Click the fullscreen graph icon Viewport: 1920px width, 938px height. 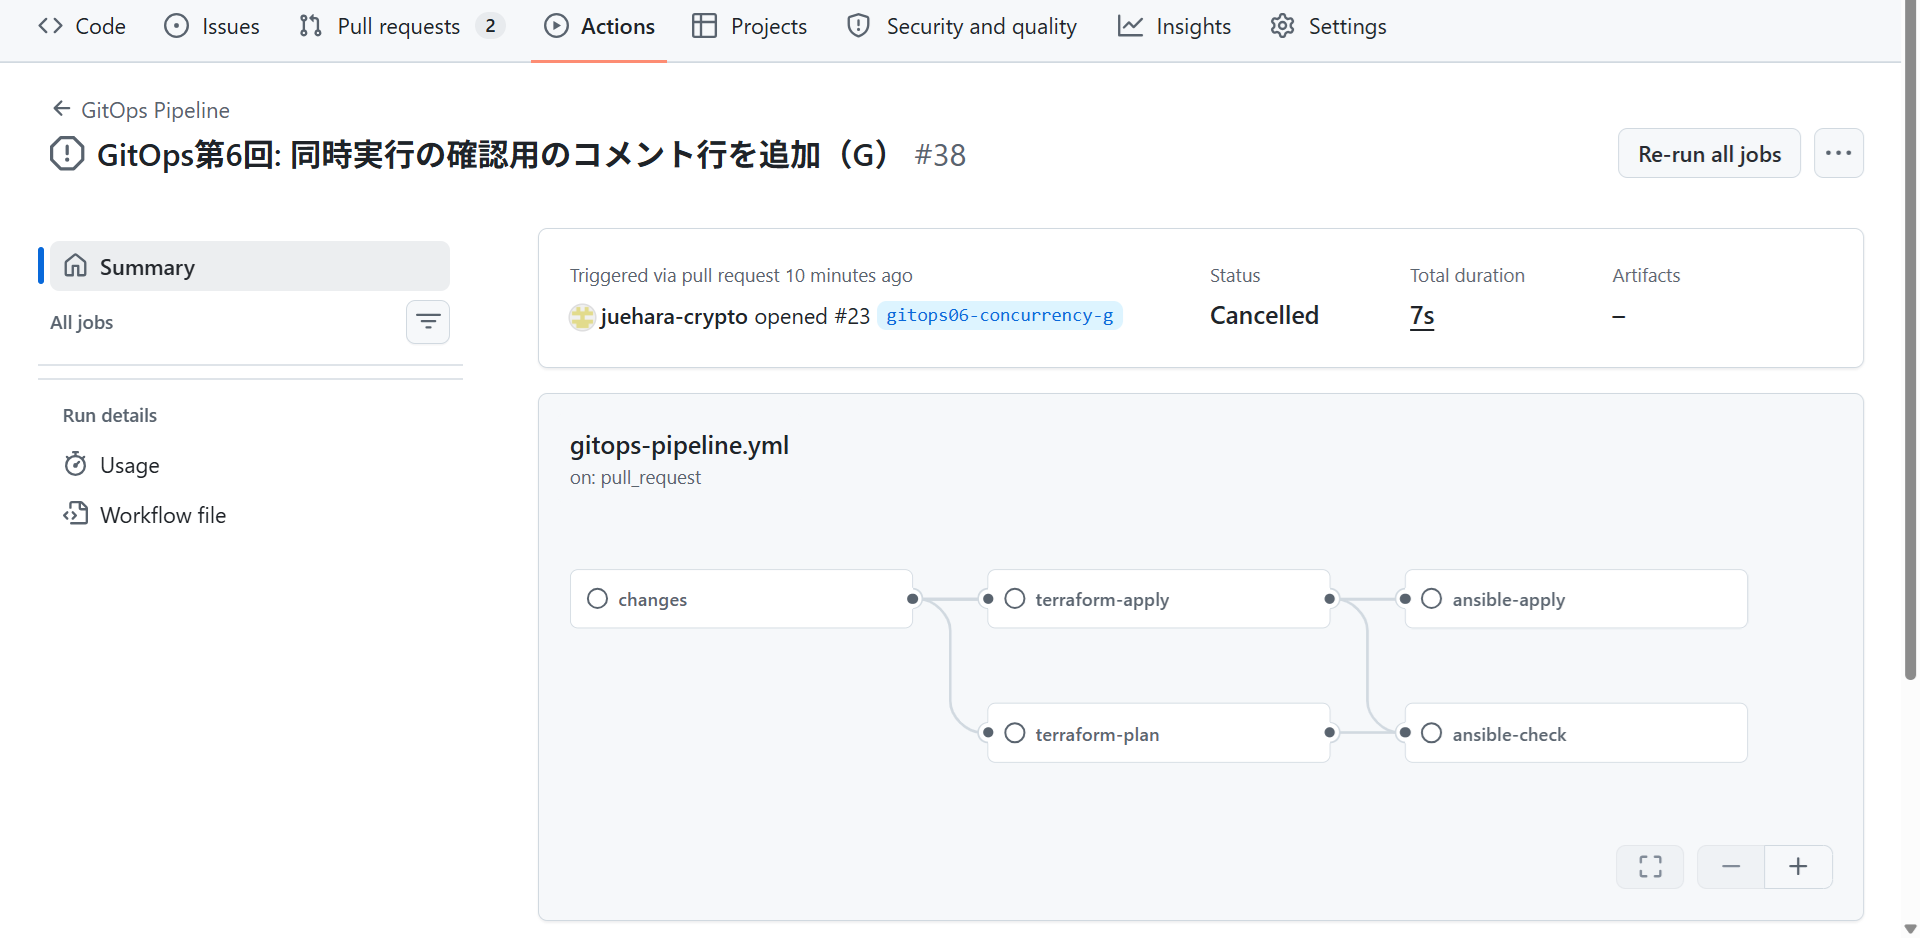click(1650, 867)
